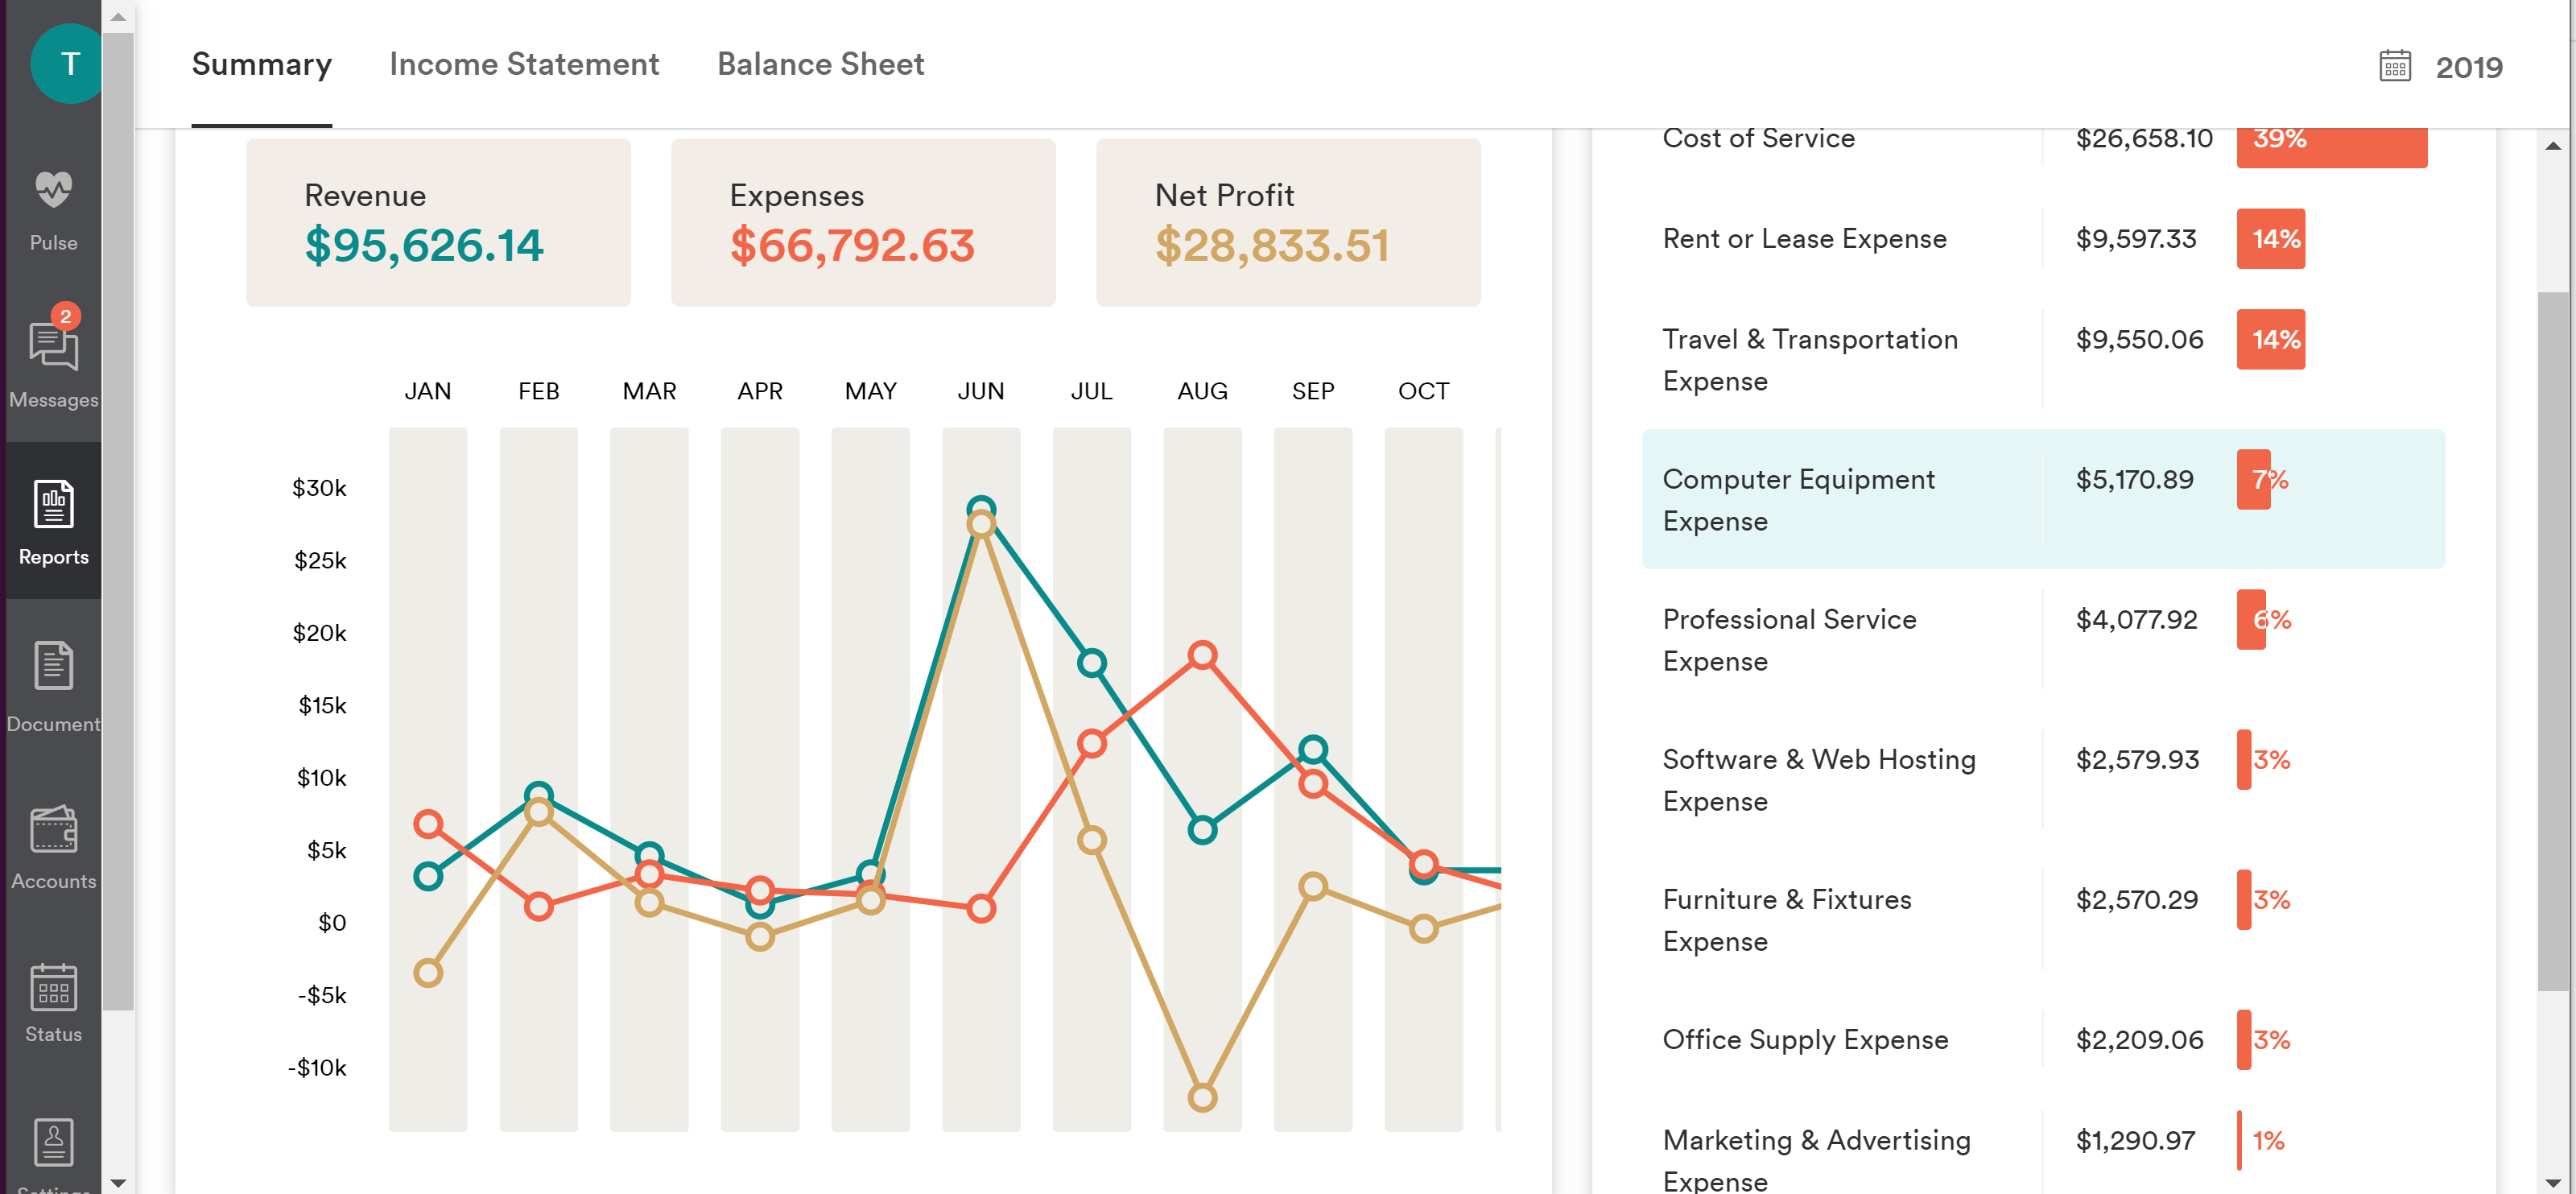This screenshot has width=2576, height=1194.
Task: Open the 2019 year selector
Action: 2468,67
